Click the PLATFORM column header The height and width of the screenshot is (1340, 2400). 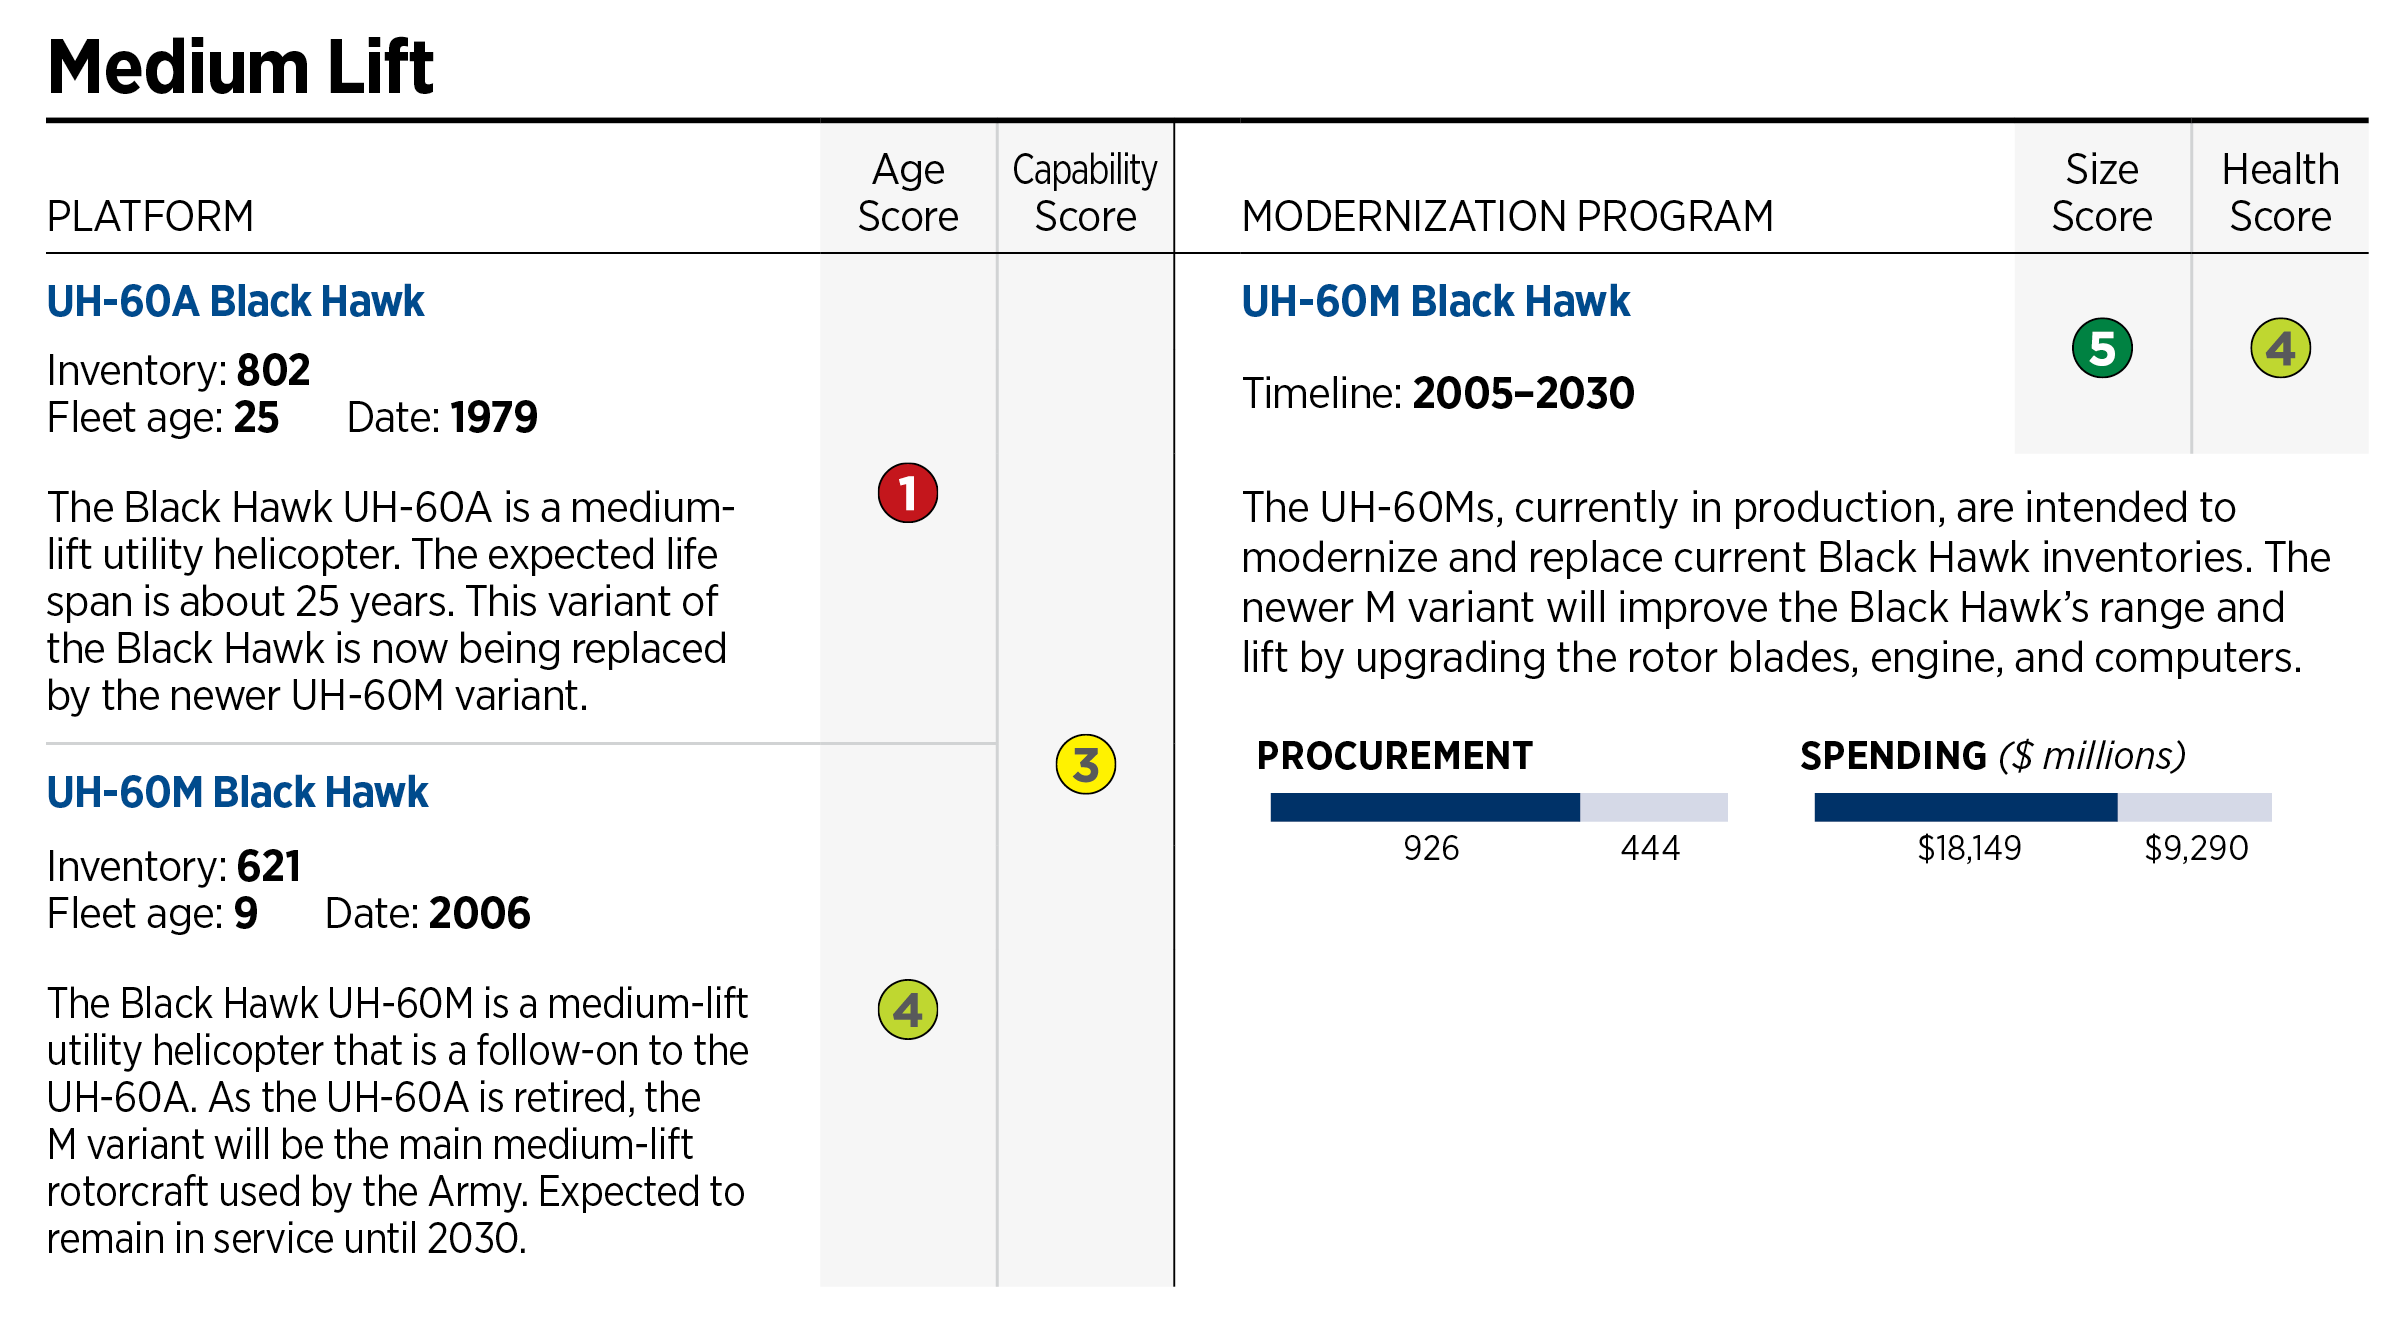point(150,216)
